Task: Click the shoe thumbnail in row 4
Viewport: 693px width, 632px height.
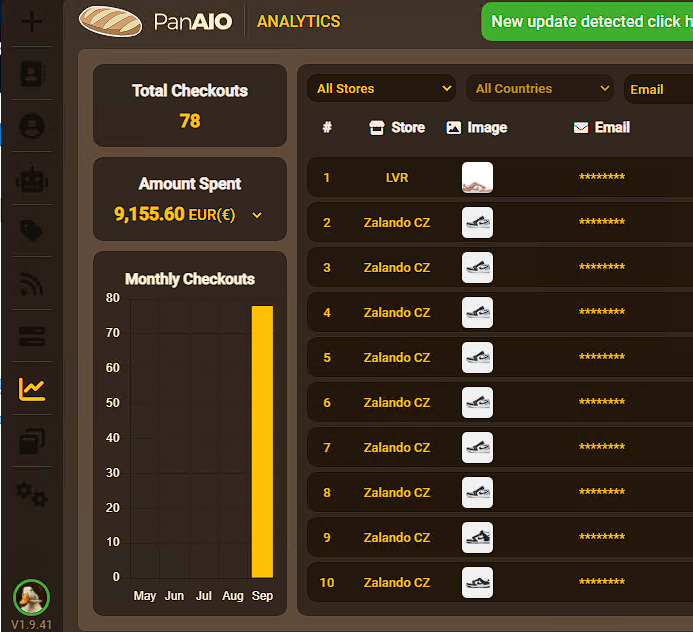Action: pyautogui.click(x=477, y=312)
